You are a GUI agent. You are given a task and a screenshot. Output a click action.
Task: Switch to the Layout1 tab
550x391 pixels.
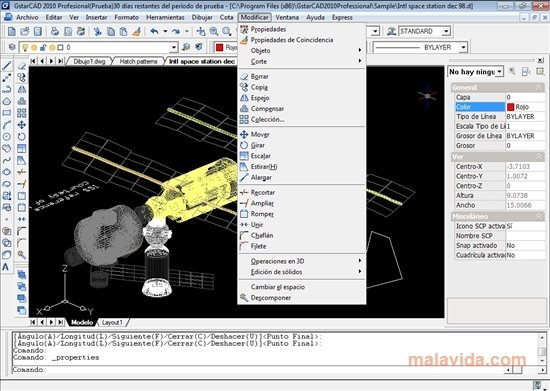(112, 322)
